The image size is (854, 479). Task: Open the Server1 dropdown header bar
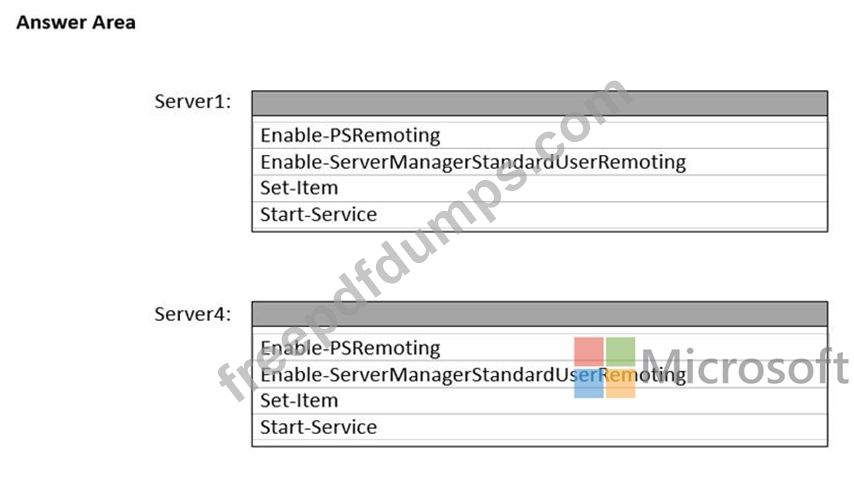pos(539,104)
